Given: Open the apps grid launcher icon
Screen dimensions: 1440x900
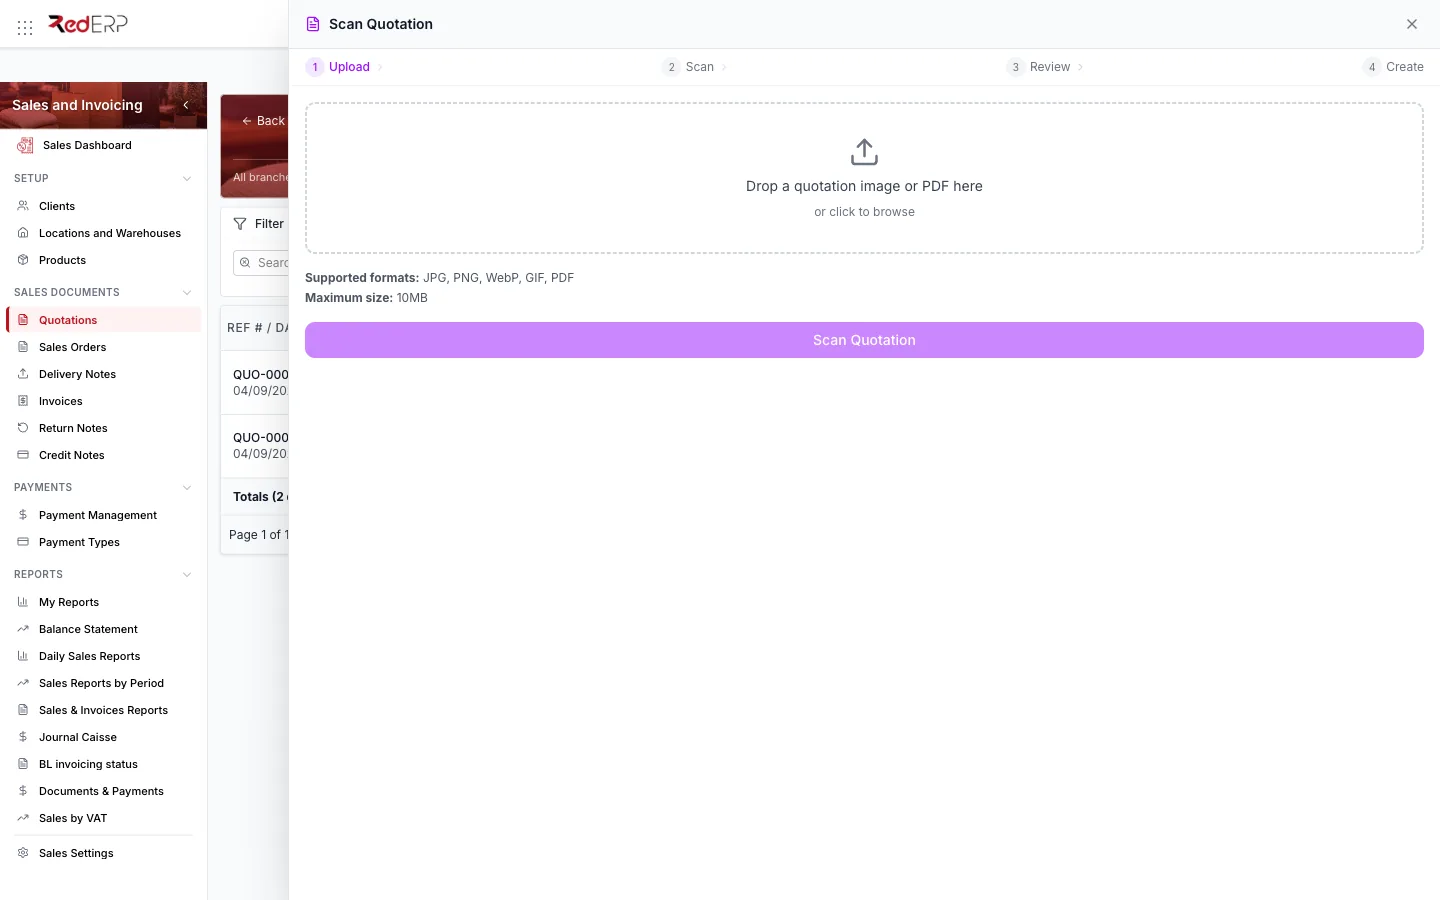Looking at the screenshot, I should click(25, 28).
